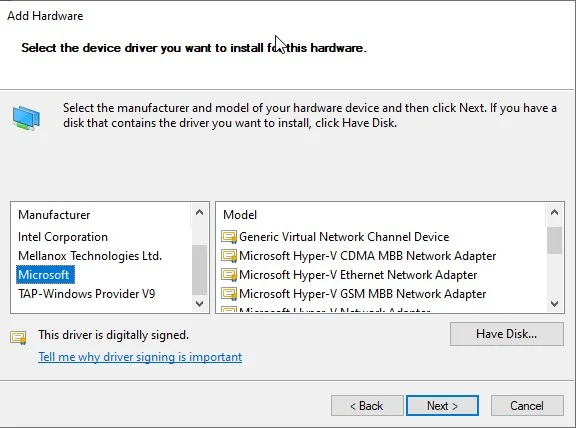The height and width of the screenshot is (428, 576).
Task: Click the Manufacturer column header
Action: 54,215
